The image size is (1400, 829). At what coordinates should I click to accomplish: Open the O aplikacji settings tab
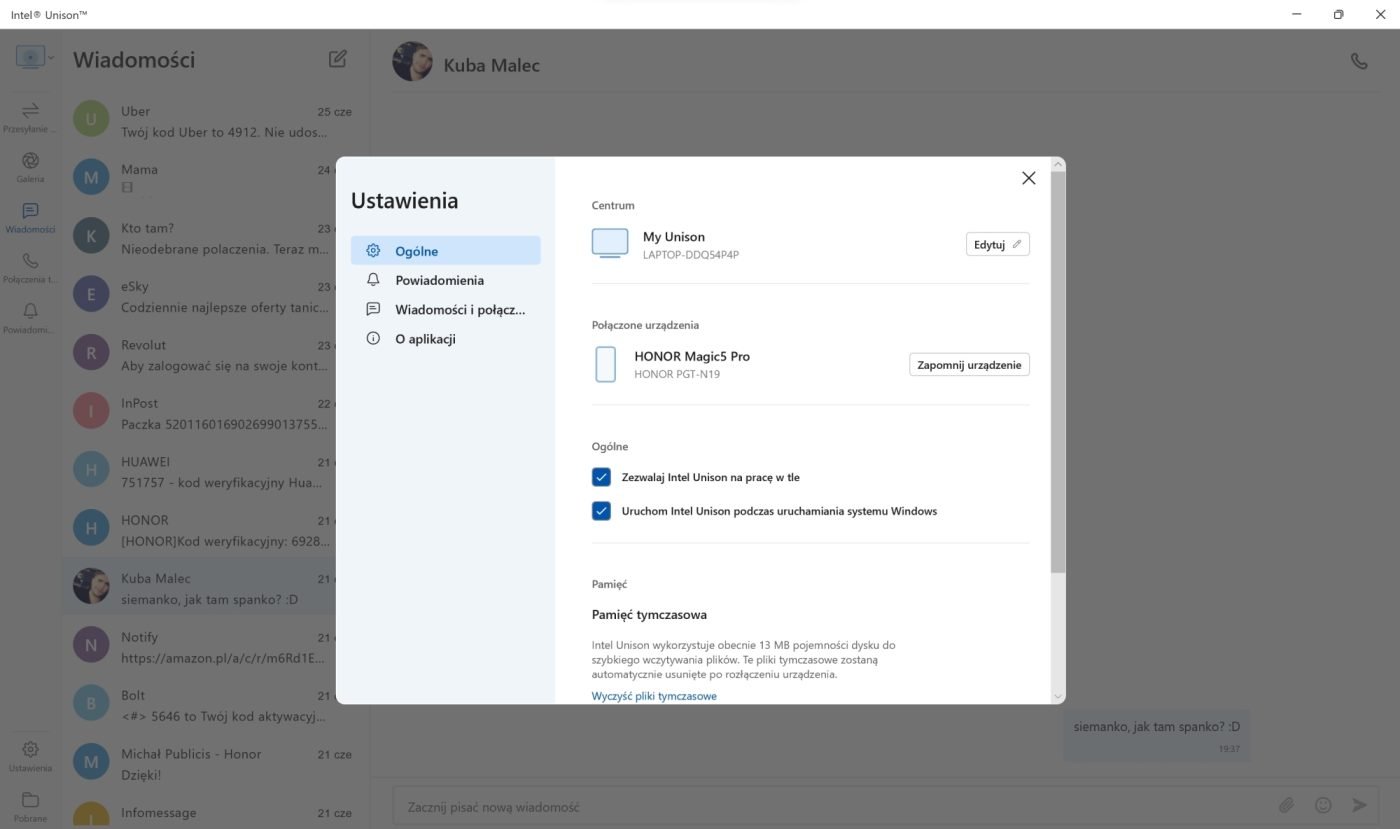click(x=446, y=338)
